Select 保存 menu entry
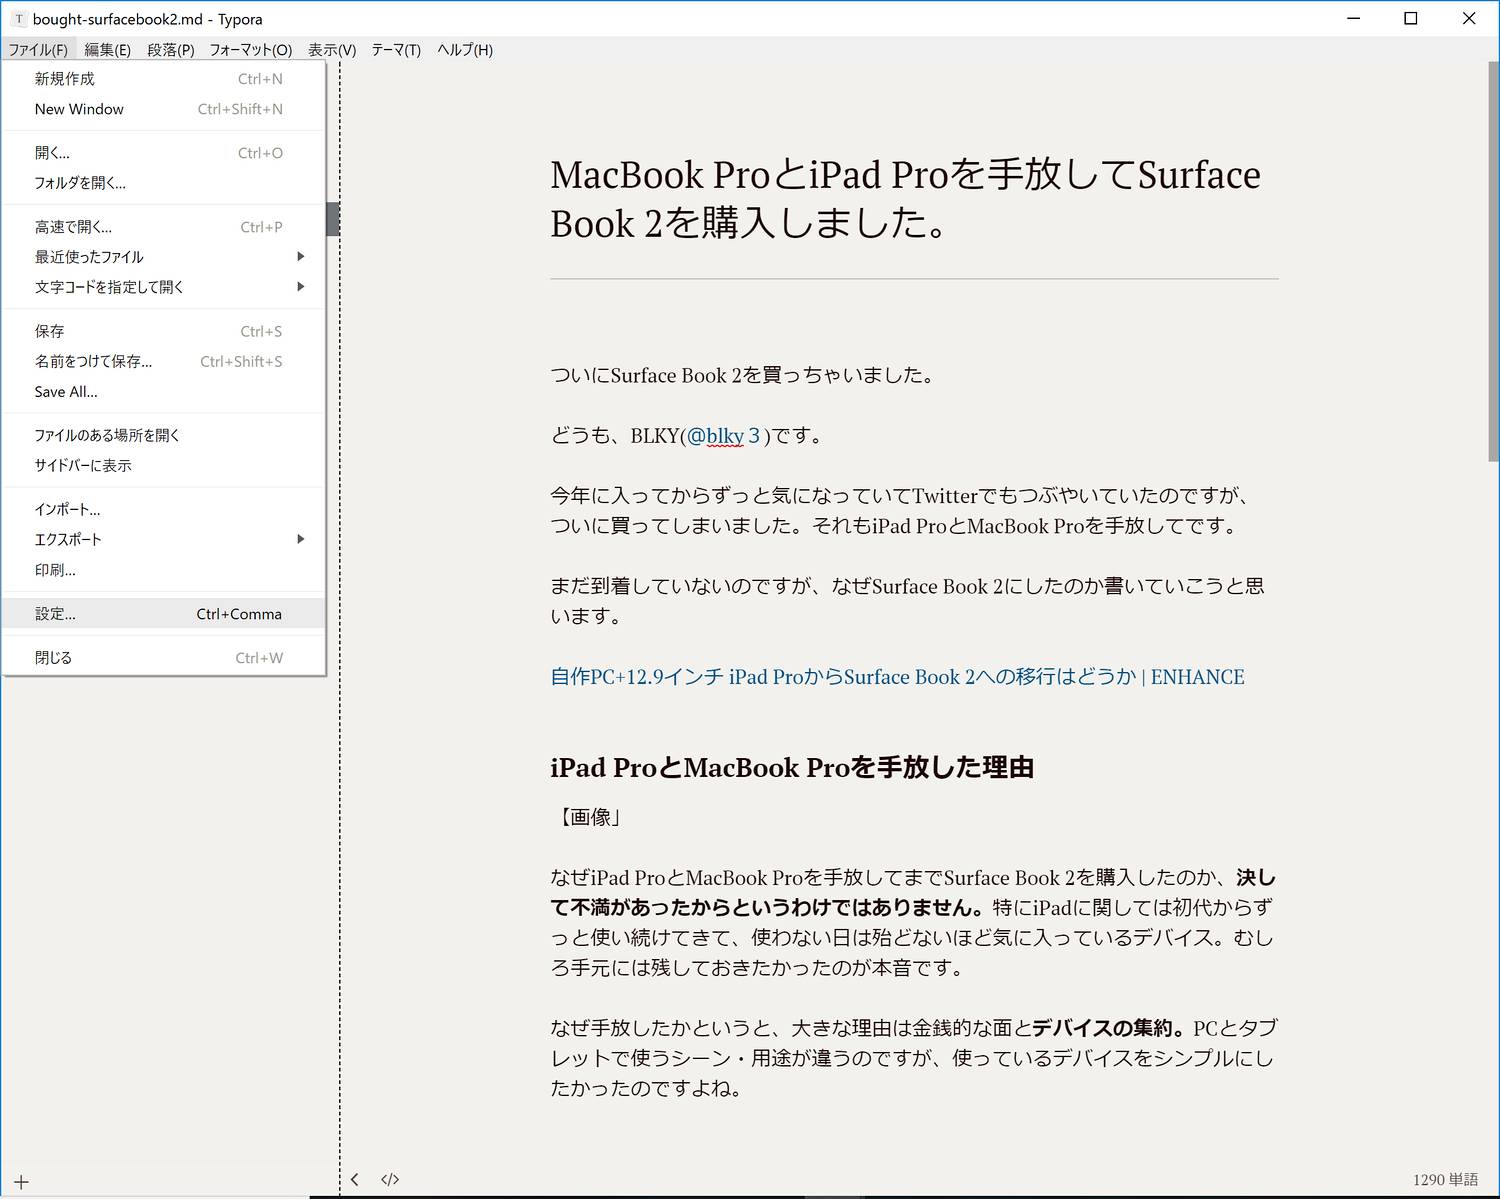 164,331
